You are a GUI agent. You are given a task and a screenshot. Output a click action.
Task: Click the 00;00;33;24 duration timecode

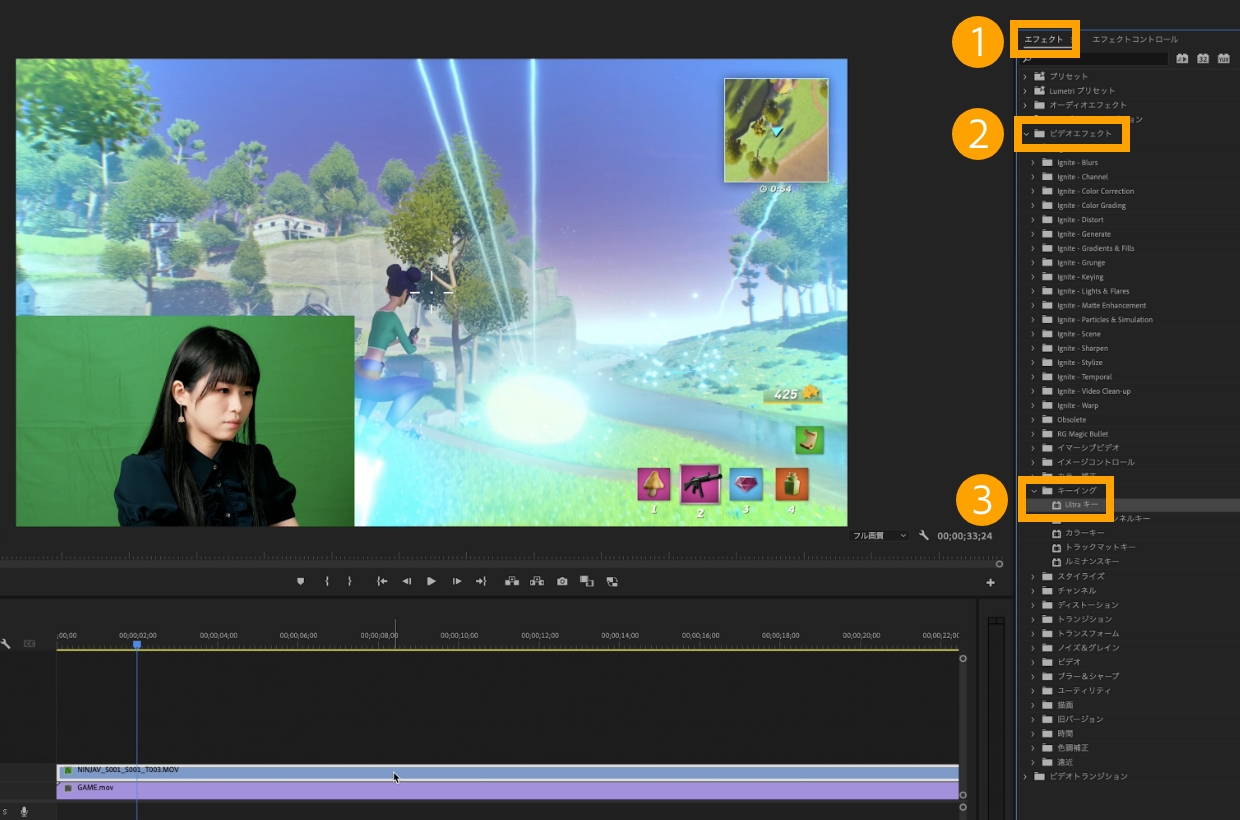coord(965,536)
